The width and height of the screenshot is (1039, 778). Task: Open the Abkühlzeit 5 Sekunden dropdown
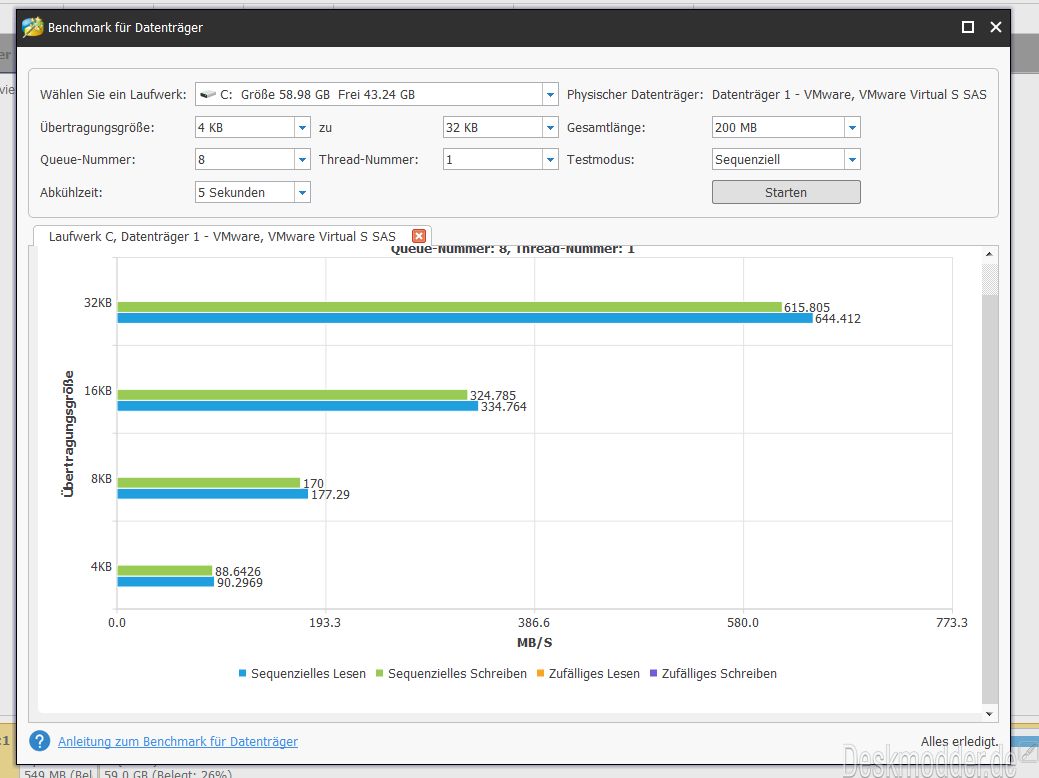coord(302,192)
